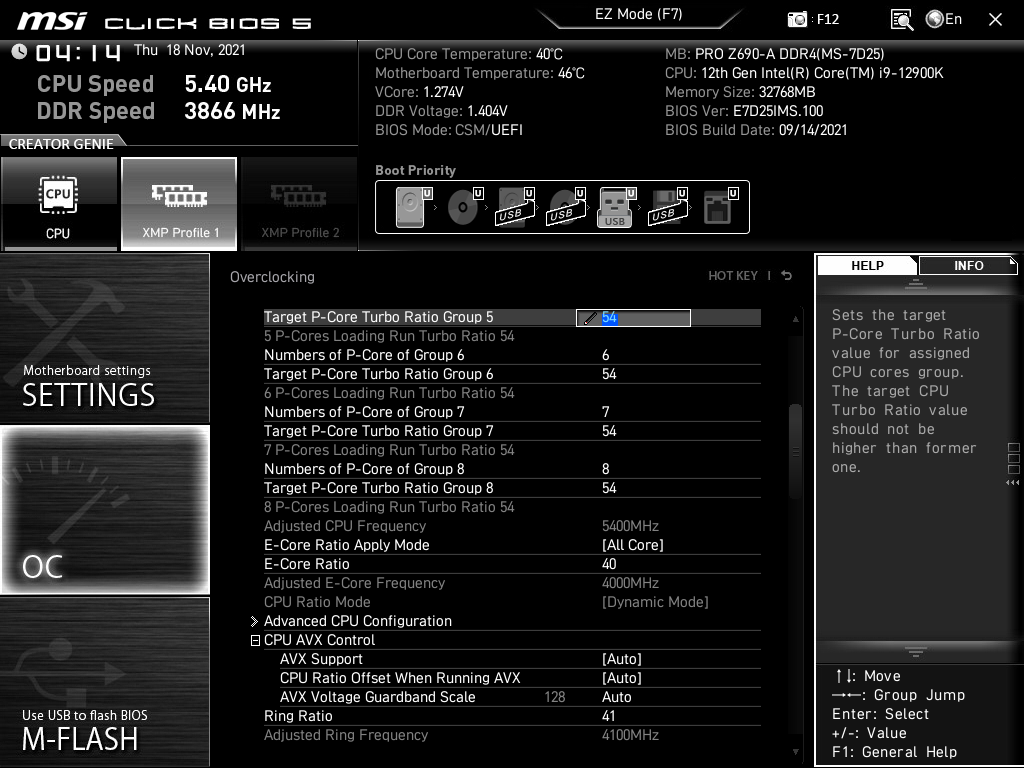Select the USB hard disk boot device icon
The height and width of the screenshot is (768, 1024).
(515, 206)
